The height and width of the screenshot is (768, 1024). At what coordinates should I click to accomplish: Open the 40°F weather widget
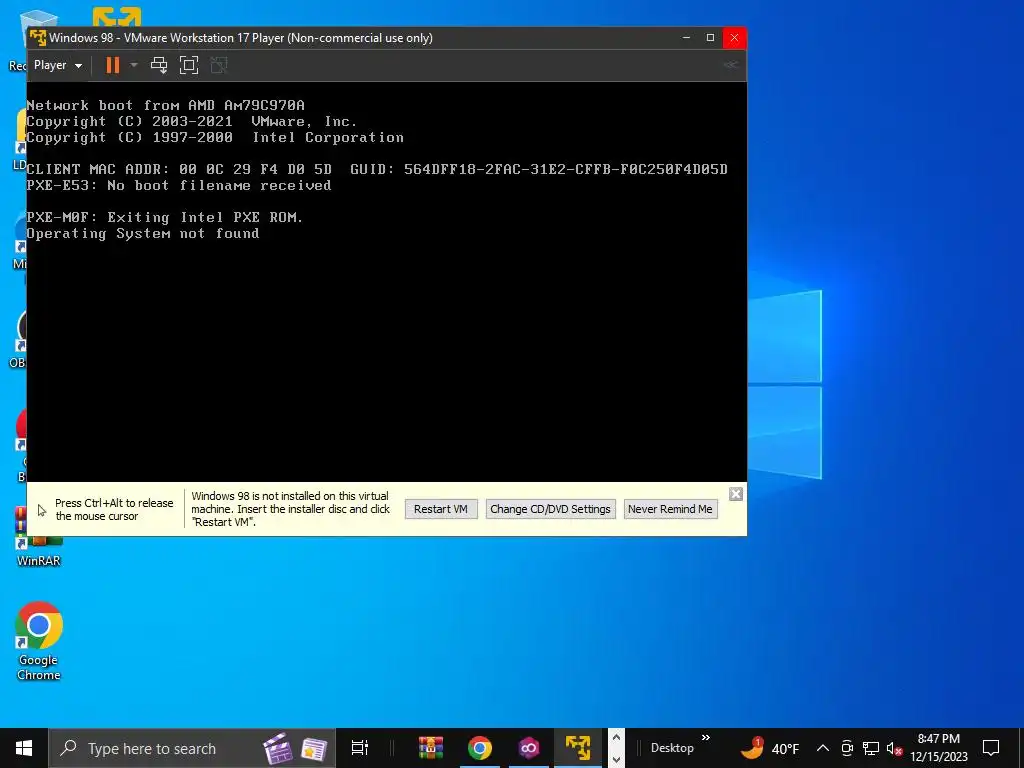770,748
